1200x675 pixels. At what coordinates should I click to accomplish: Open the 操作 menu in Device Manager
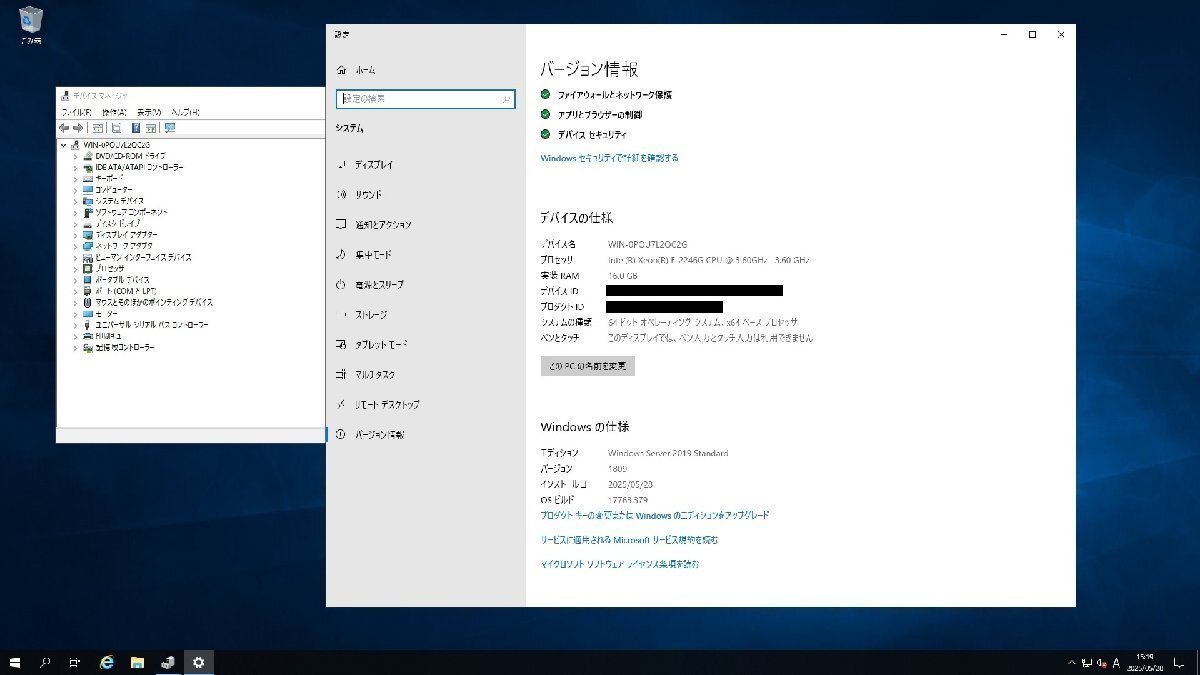coord(111,112)
